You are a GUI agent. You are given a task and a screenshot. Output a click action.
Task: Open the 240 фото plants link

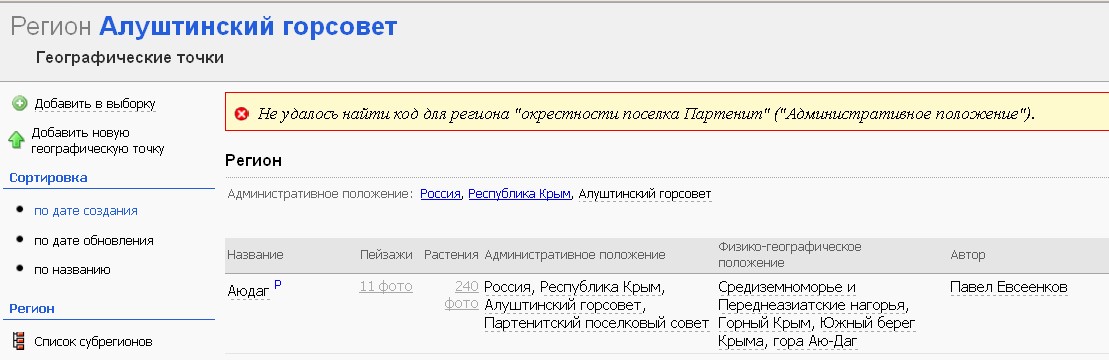tap(461, 295)
